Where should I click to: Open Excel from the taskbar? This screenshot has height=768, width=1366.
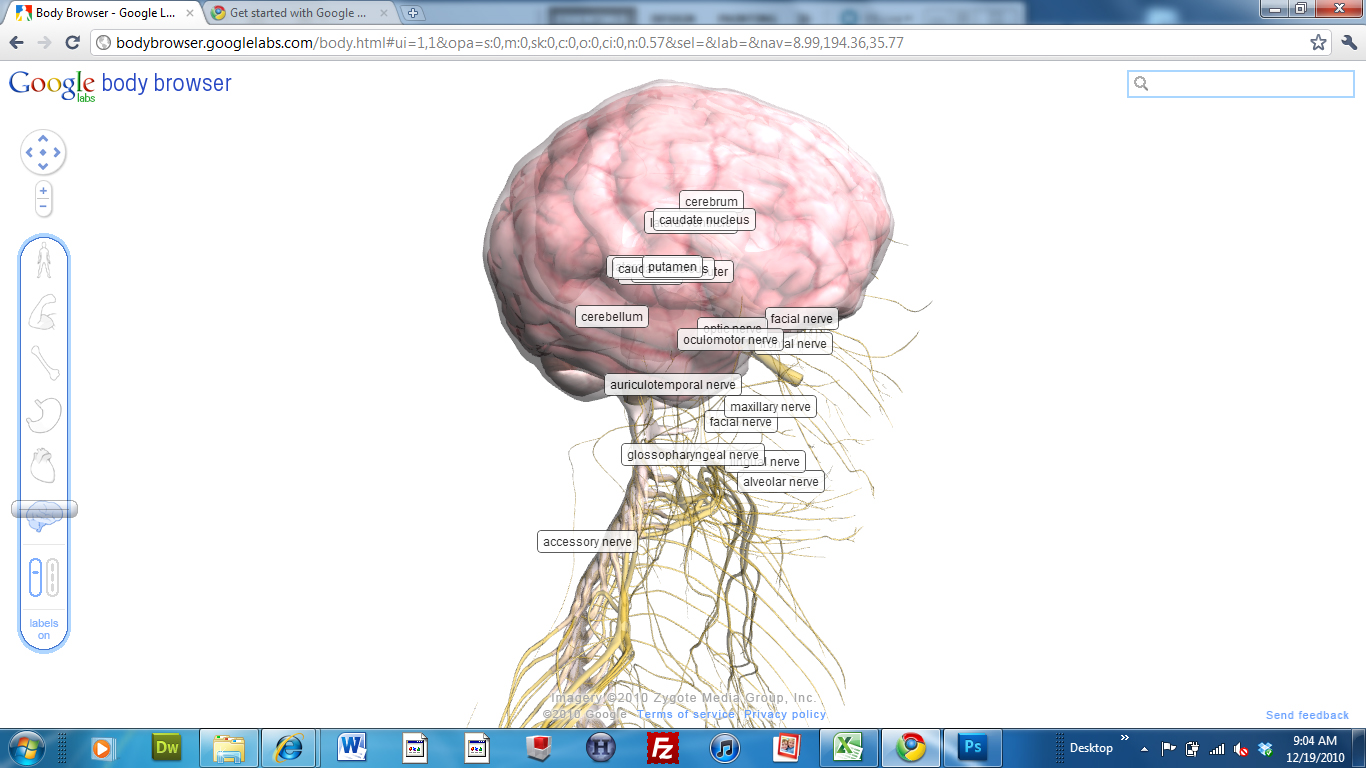pos(849,748)
